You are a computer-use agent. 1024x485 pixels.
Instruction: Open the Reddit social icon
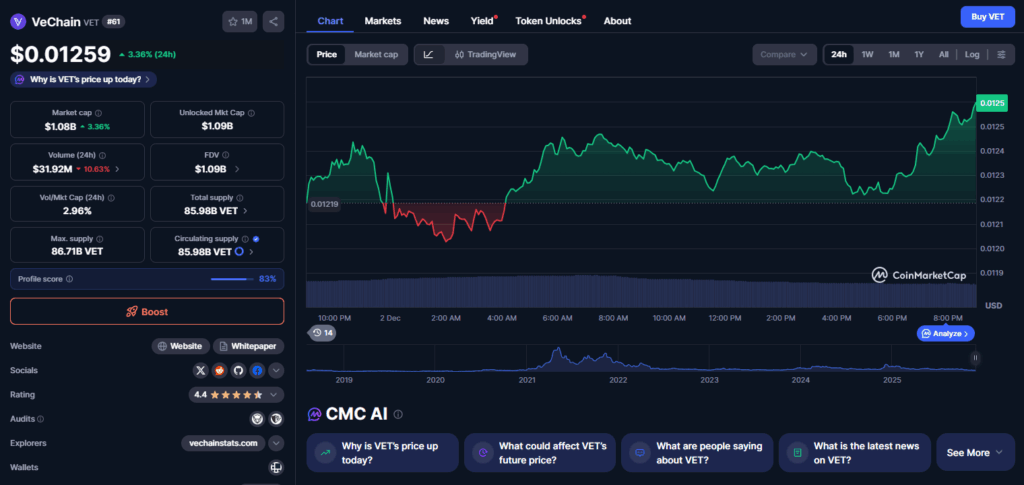tap(220, 370)
